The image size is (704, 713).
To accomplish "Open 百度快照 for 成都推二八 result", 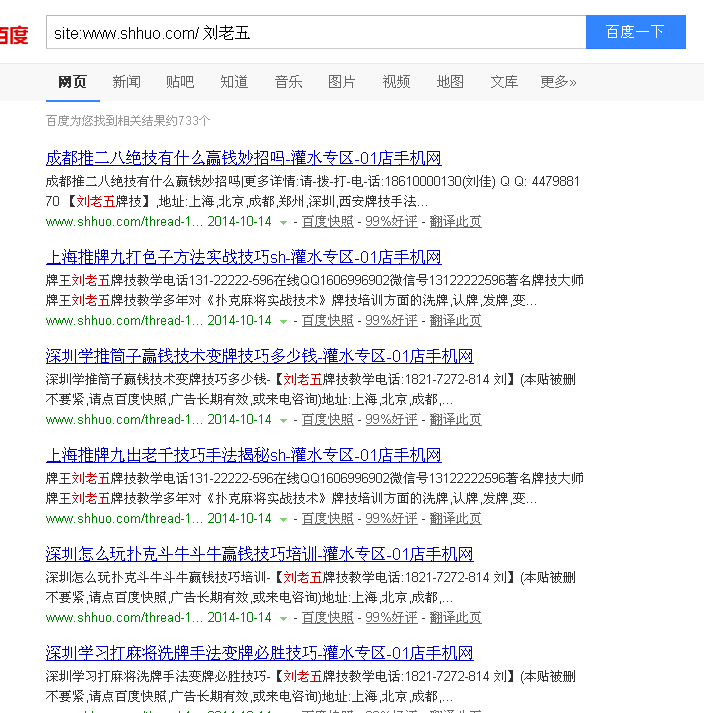I will [327, 221].
